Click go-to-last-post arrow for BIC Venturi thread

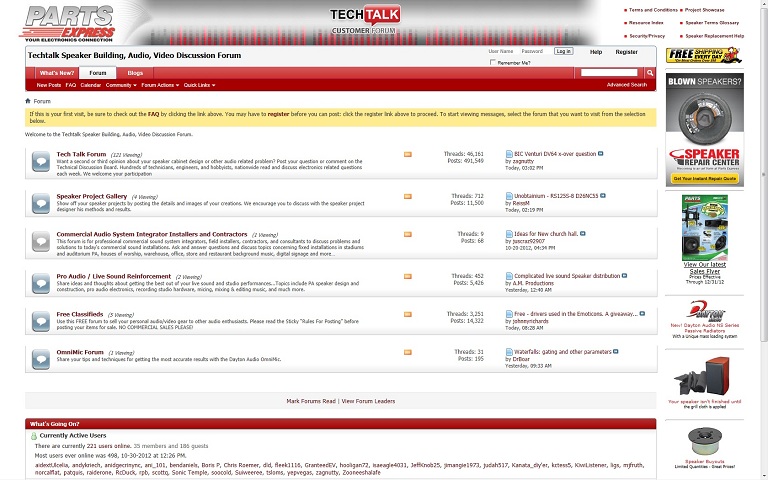(600, 154)
